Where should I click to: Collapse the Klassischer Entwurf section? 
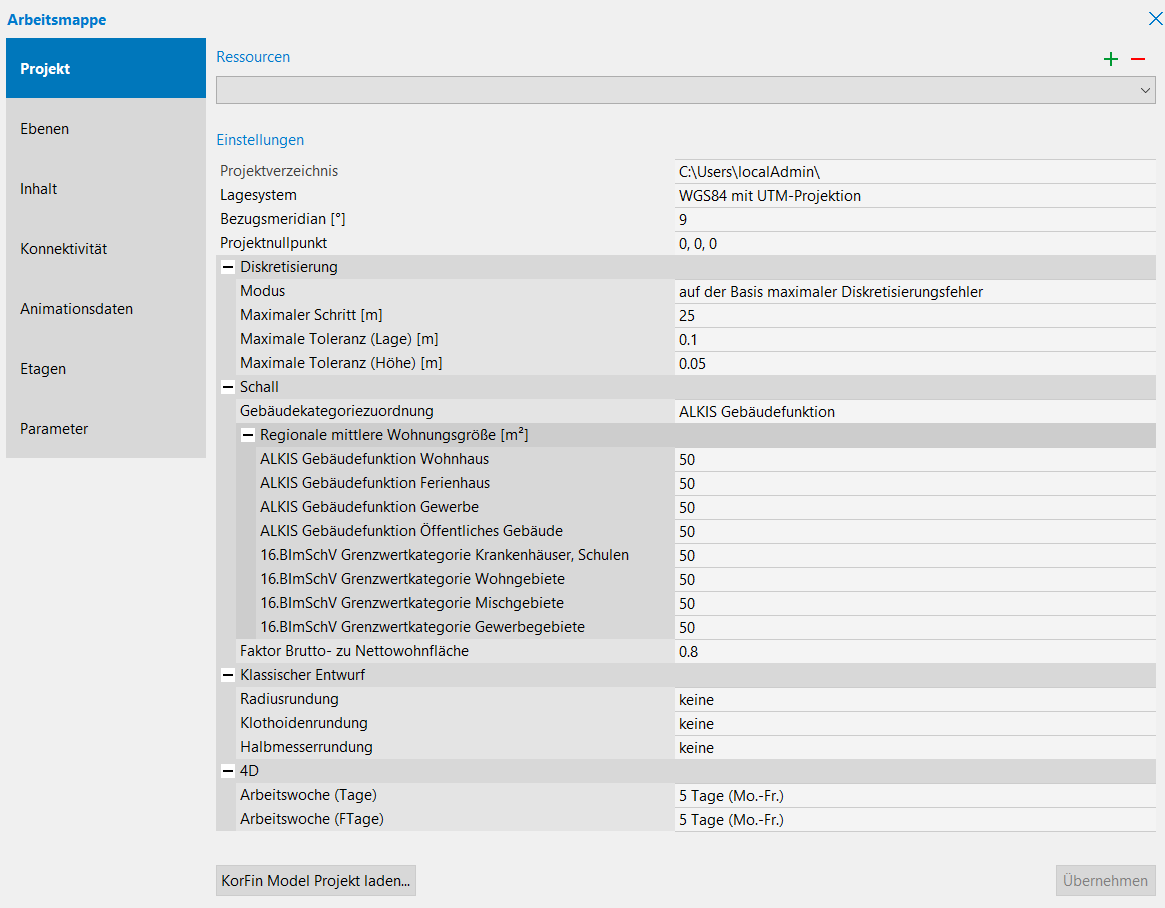click(227, 675)
